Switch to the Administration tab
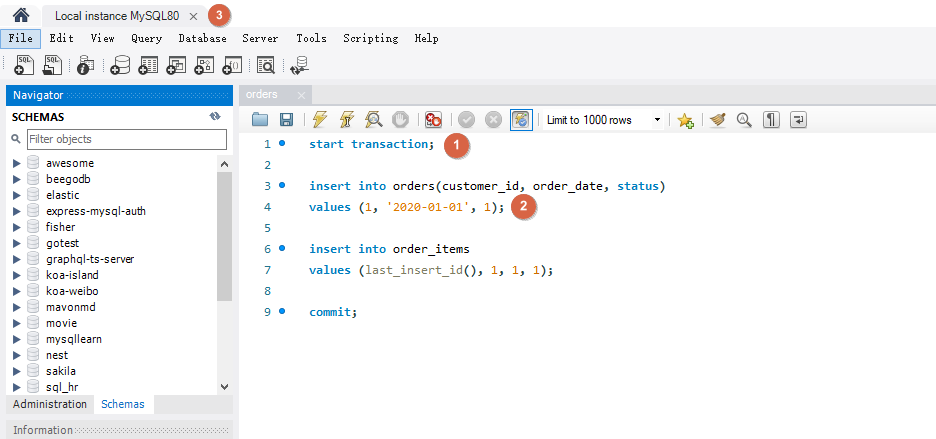The width and height of the screenshot is (936, 439). (x=50, y=404)
